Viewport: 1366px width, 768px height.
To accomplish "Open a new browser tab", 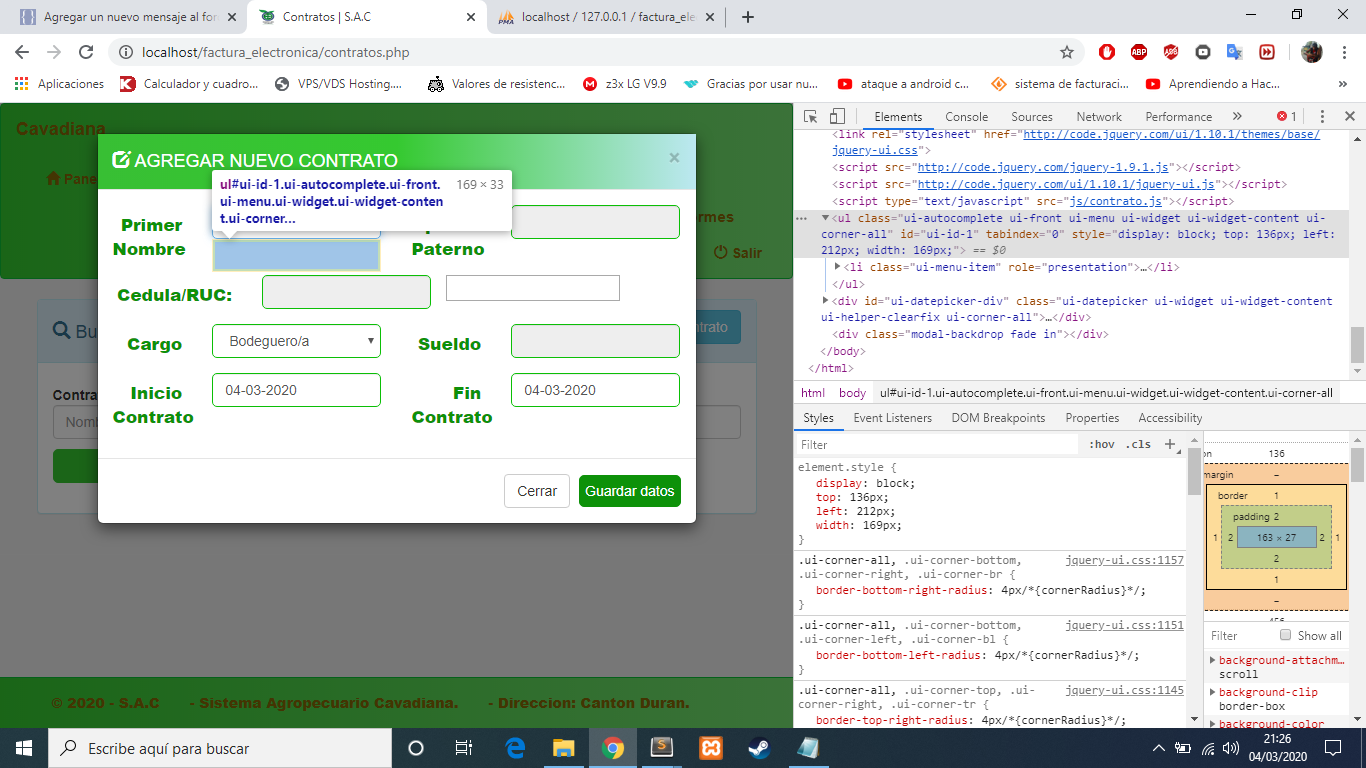I will [x=747, y=17].
